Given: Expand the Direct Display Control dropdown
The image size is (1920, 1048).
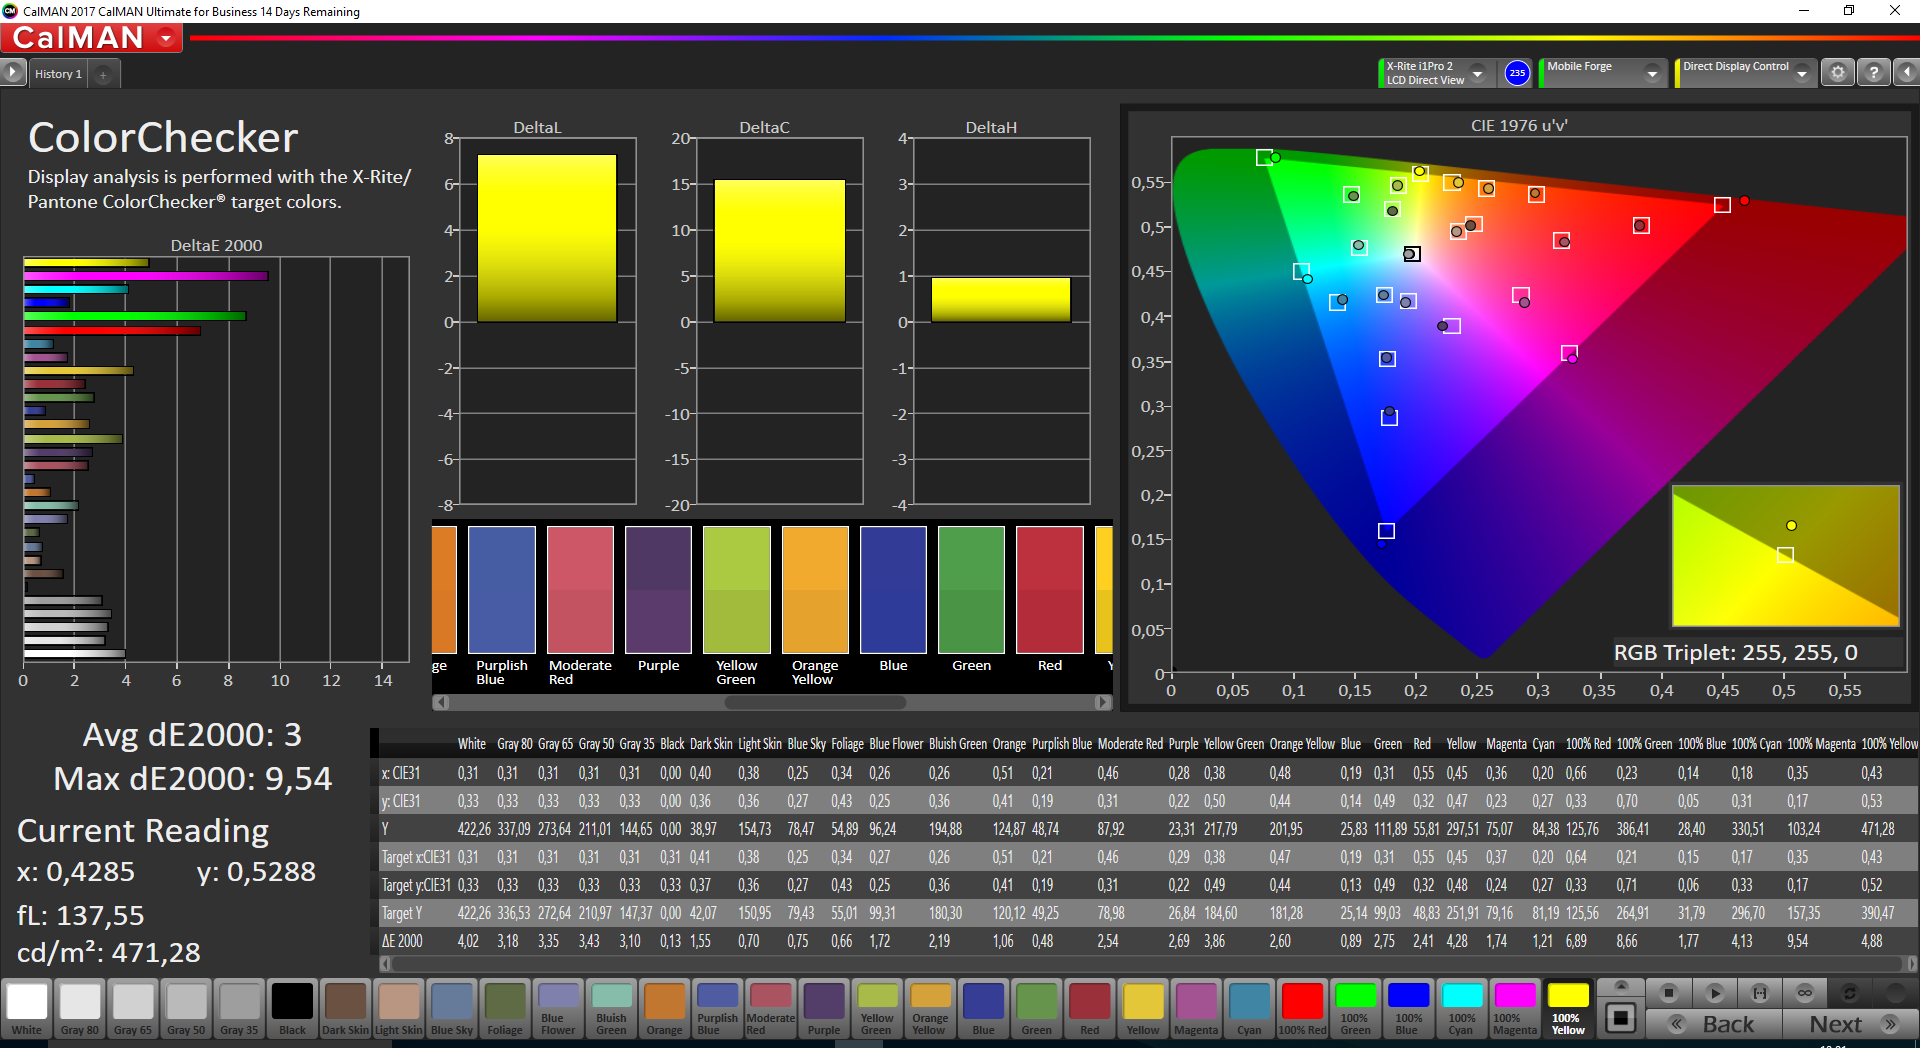Looking at the screenshot, I should [1802, 73].
